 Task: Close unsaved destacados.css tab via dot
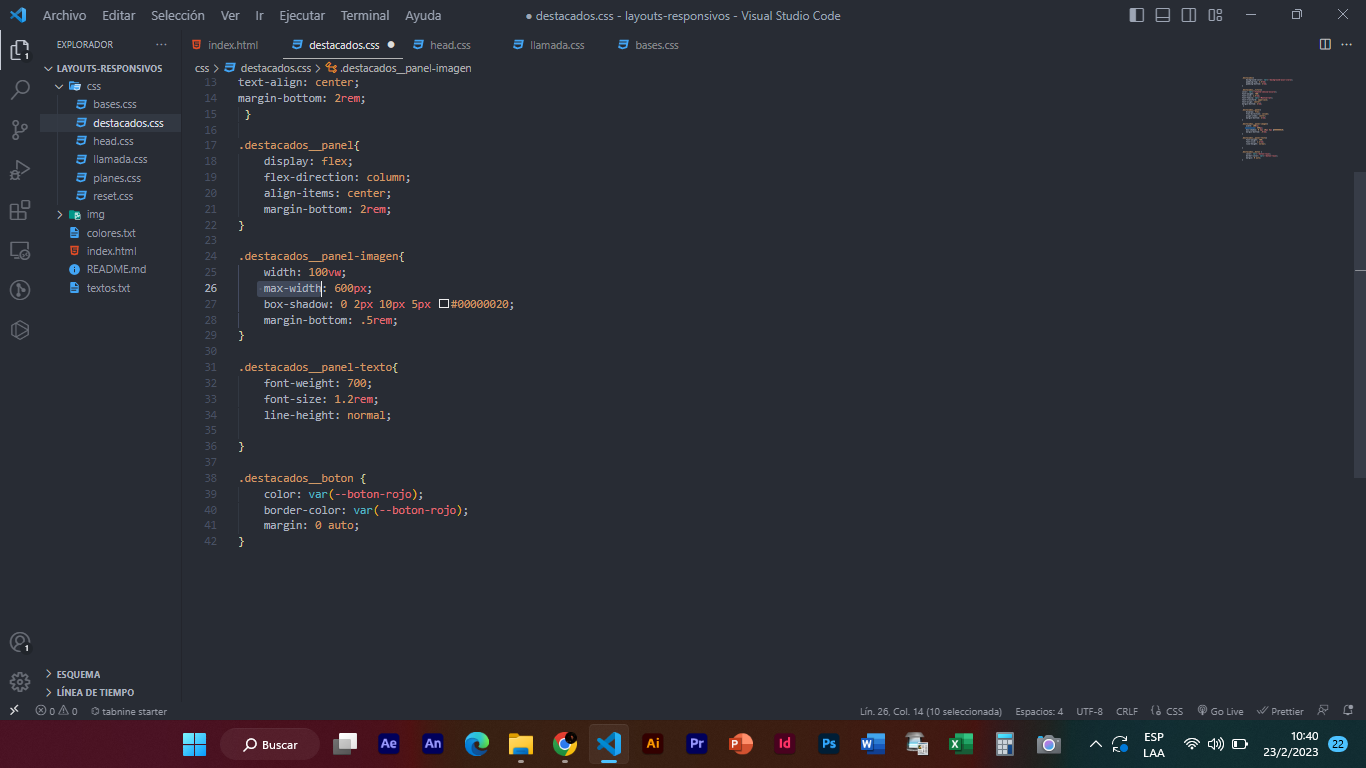[x=391, y=44]
